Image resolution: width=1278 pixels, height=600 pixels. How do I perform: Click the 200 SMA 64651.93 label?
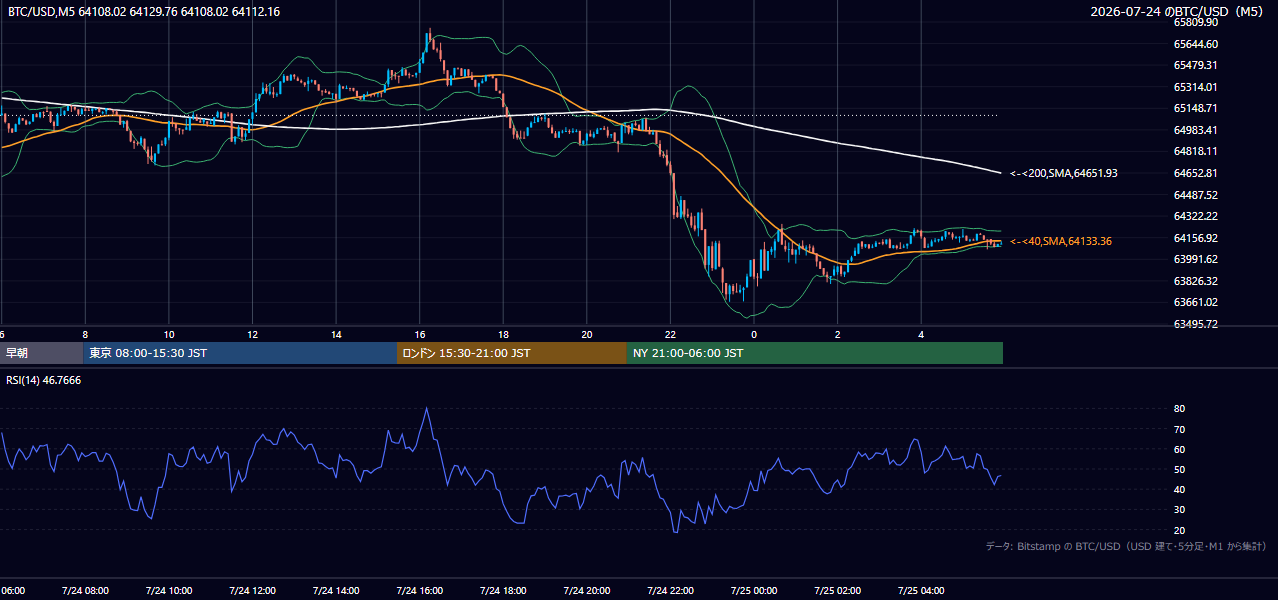pyautogui.click(x=1064, y=173)
